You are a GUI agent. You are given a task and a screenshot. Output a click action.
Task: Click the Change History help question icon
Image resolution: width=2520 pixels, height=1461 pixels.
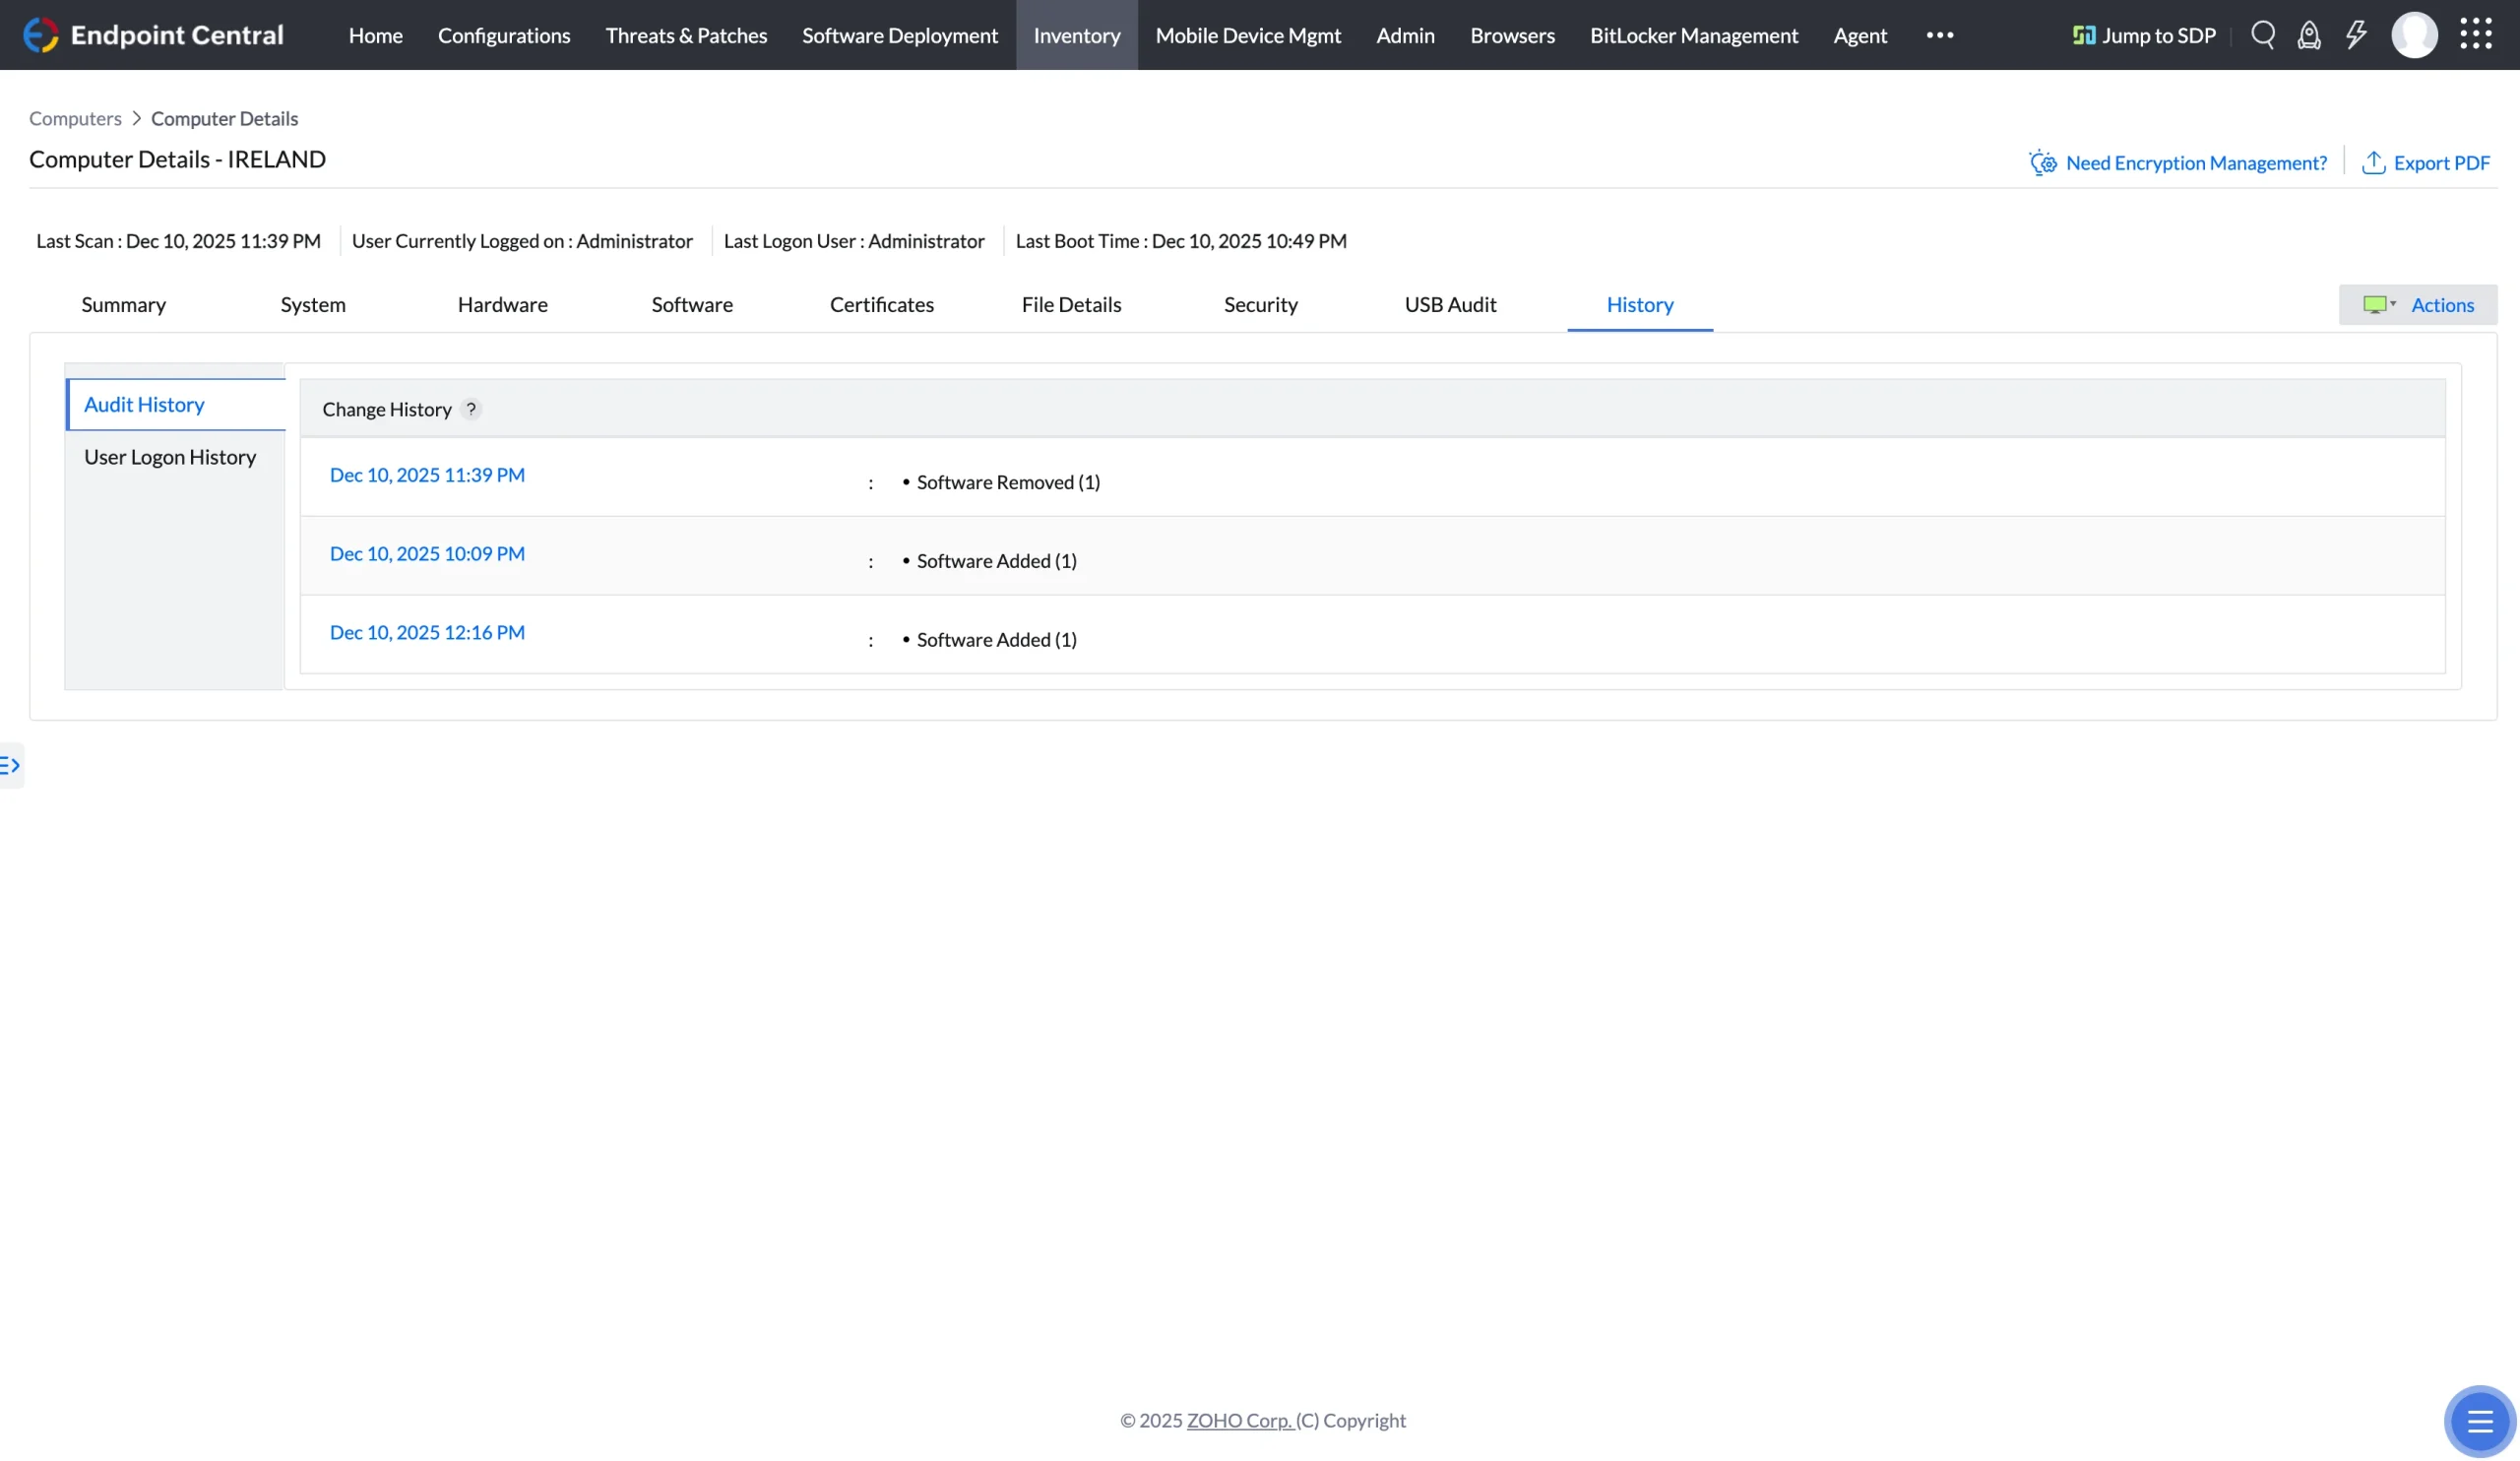pos(471,409)
